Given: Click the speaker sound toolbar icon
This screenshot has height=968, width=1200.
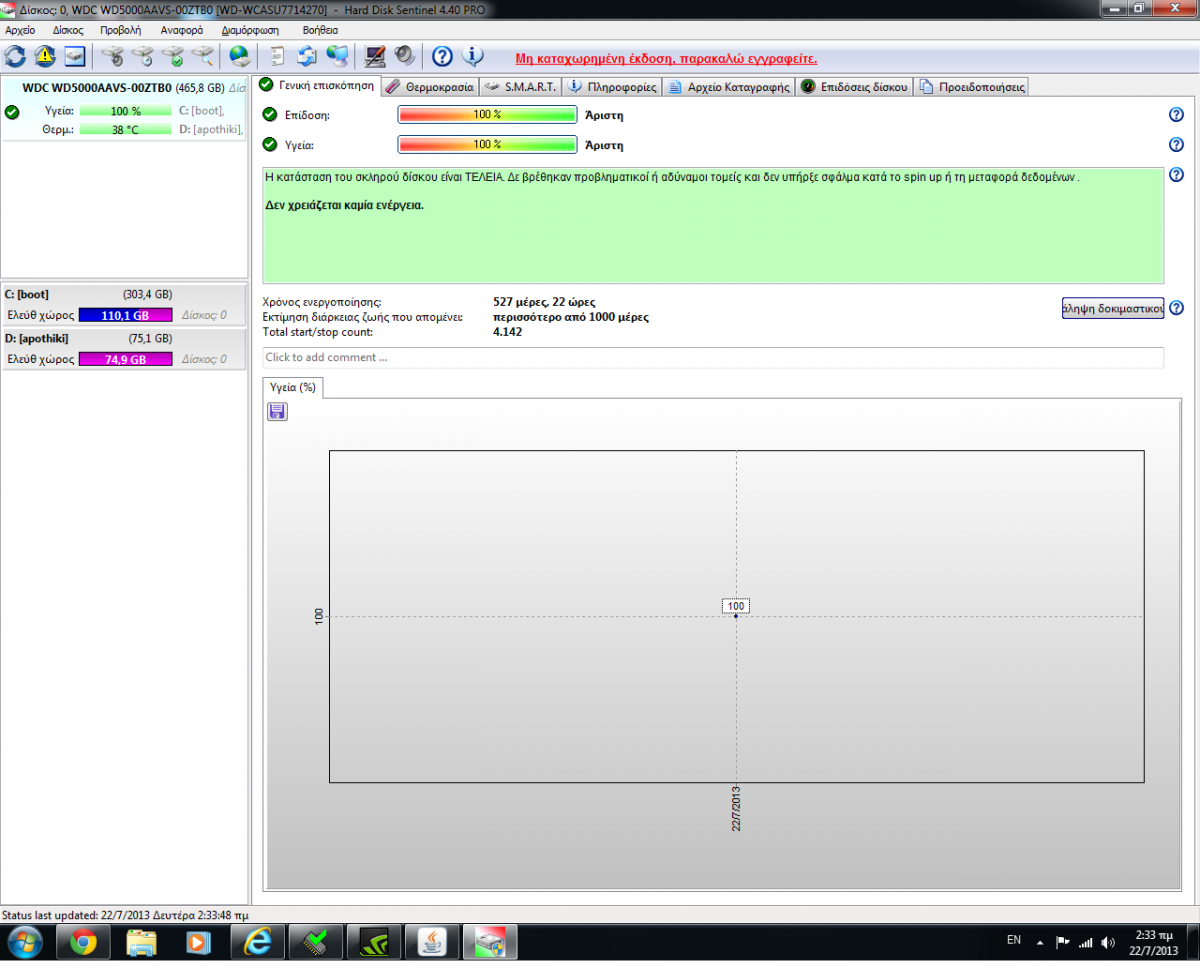Looking at the screenshot, I should click(405, 56).
